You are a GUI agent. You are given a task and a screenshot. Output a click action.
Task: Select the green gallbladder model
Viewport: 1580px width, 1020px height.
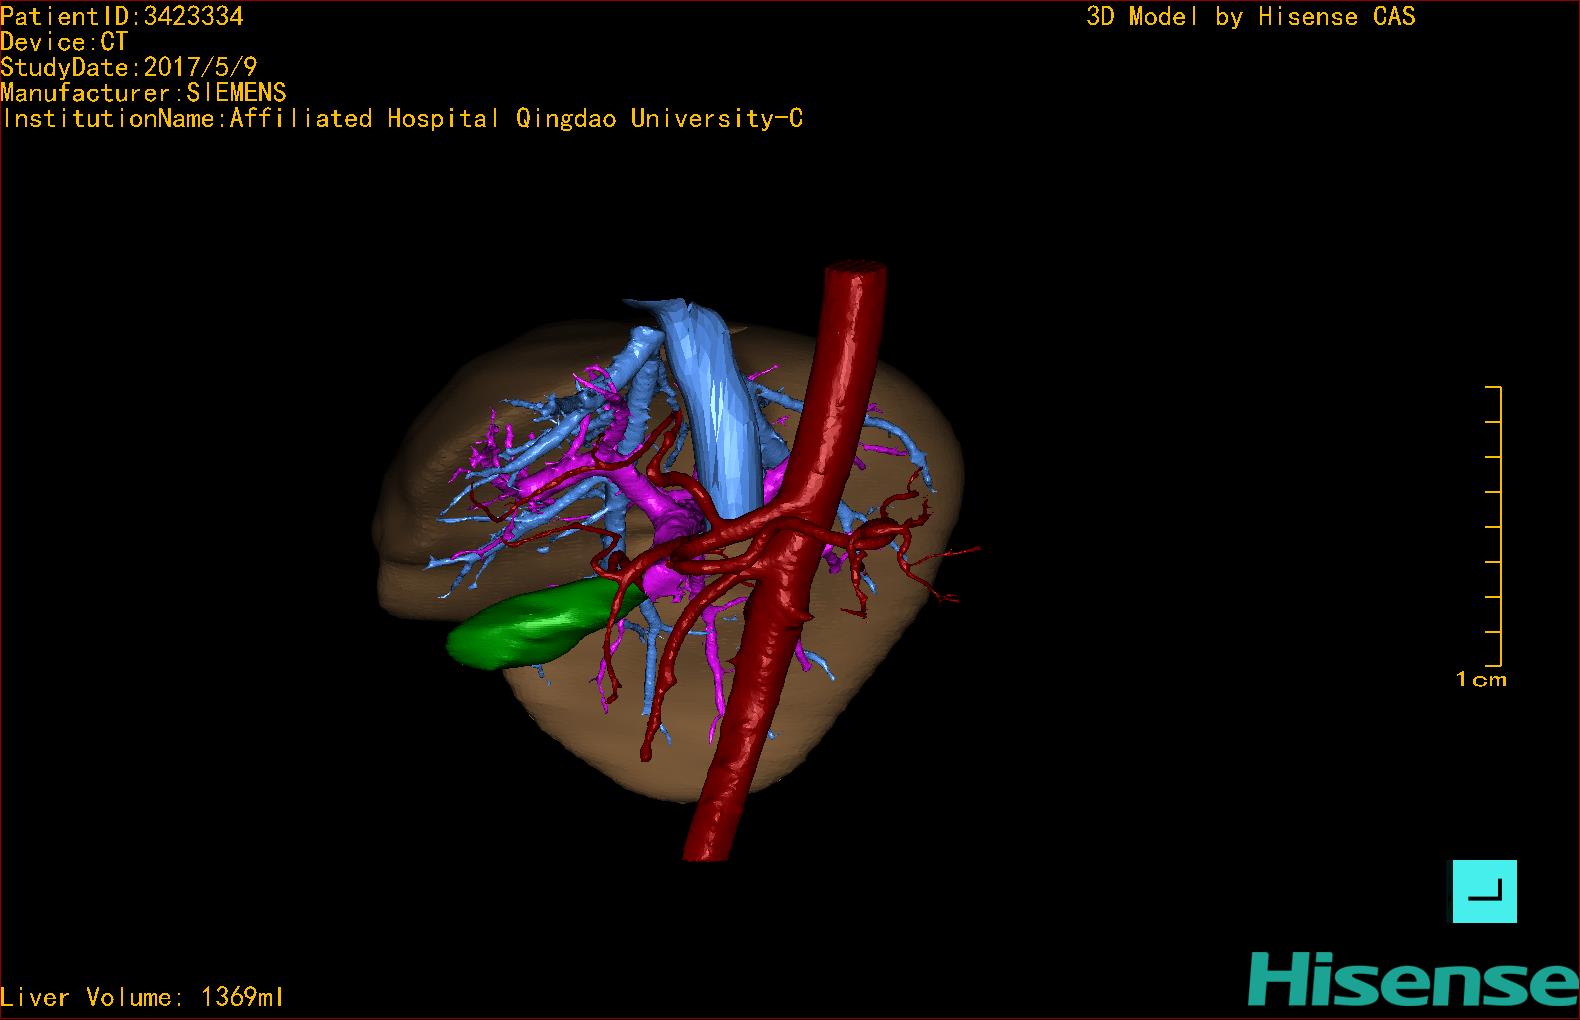[530, 626]
